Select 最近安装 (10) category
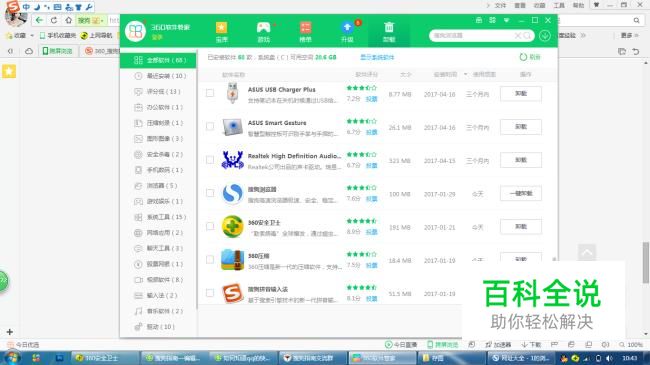Screen dimensions: 650x365 click(x=158, y=76)
